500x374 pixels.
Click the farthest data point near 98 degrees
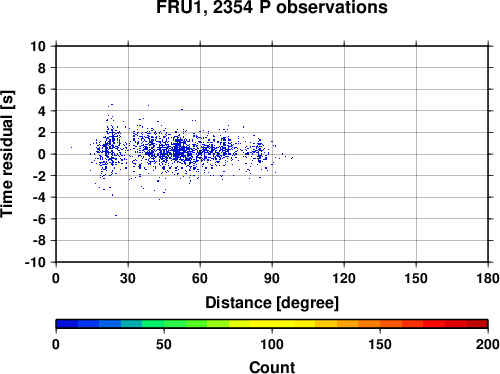point(292,158)
